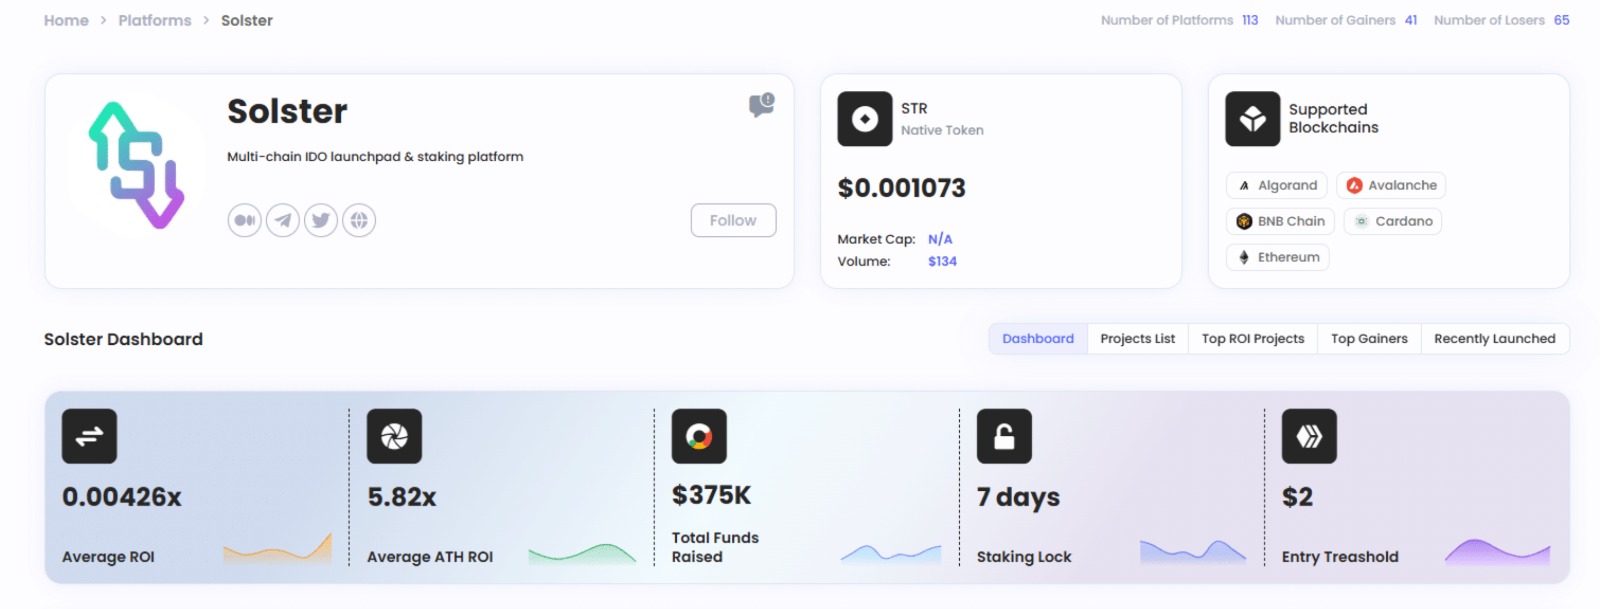The image size is (1600, 609).
Task: Click the Staking Lock padlock icon
Action: [1003, 436]
